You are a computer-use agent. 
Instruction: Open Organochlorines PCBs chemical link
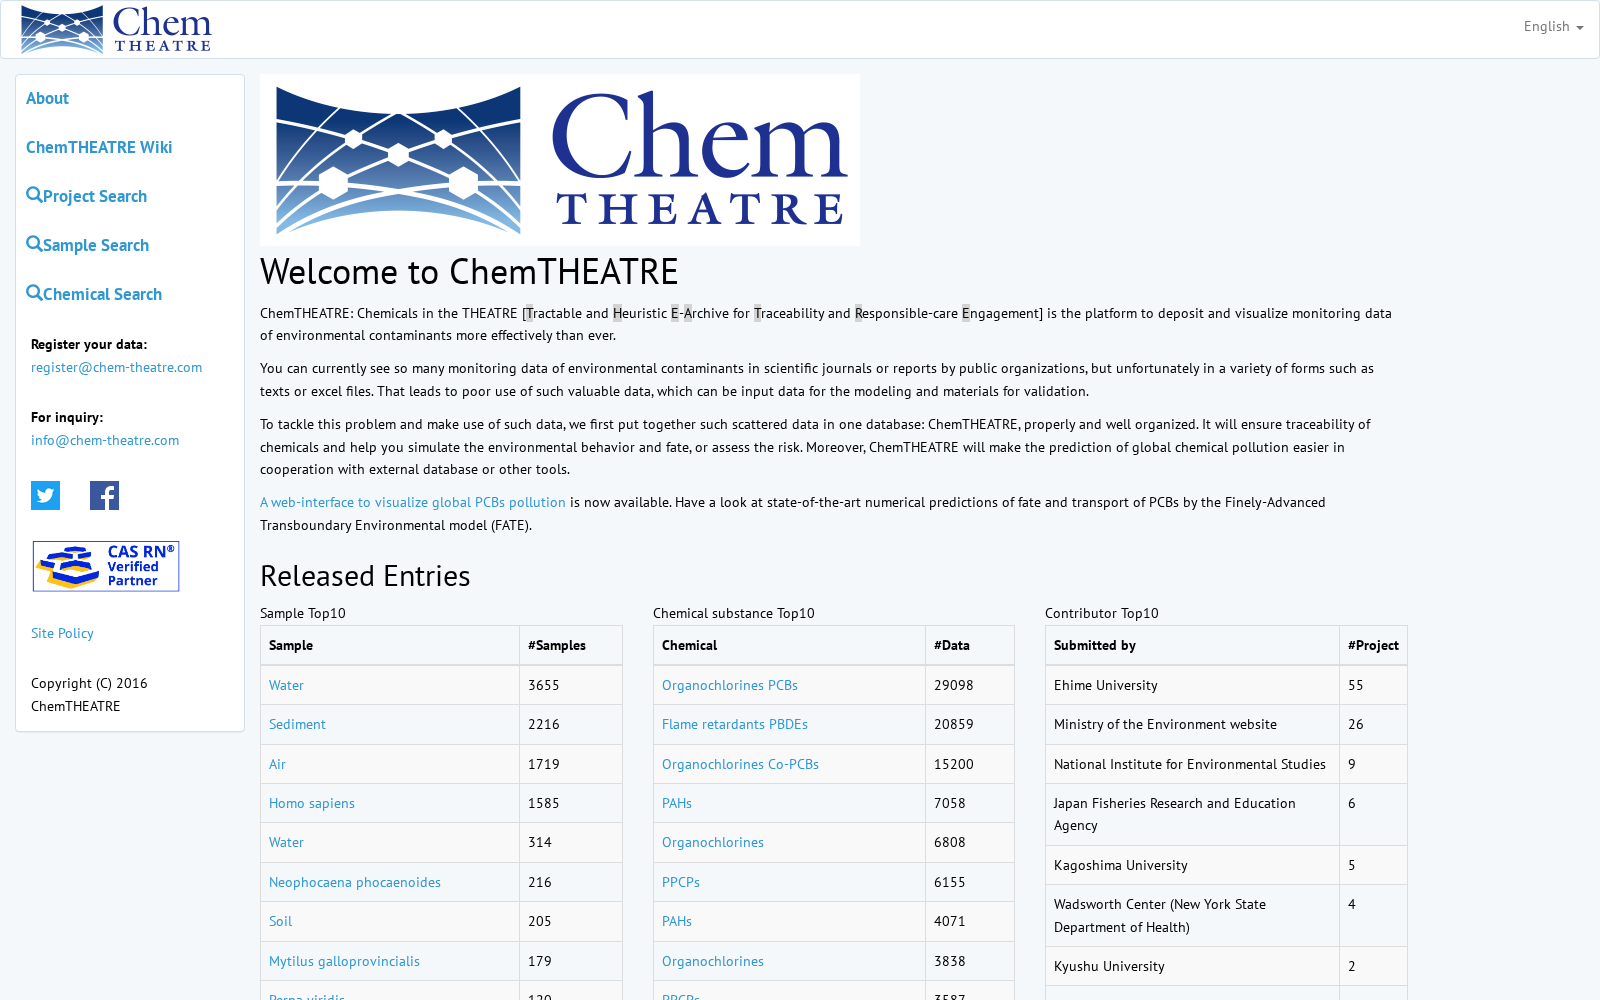730,685
